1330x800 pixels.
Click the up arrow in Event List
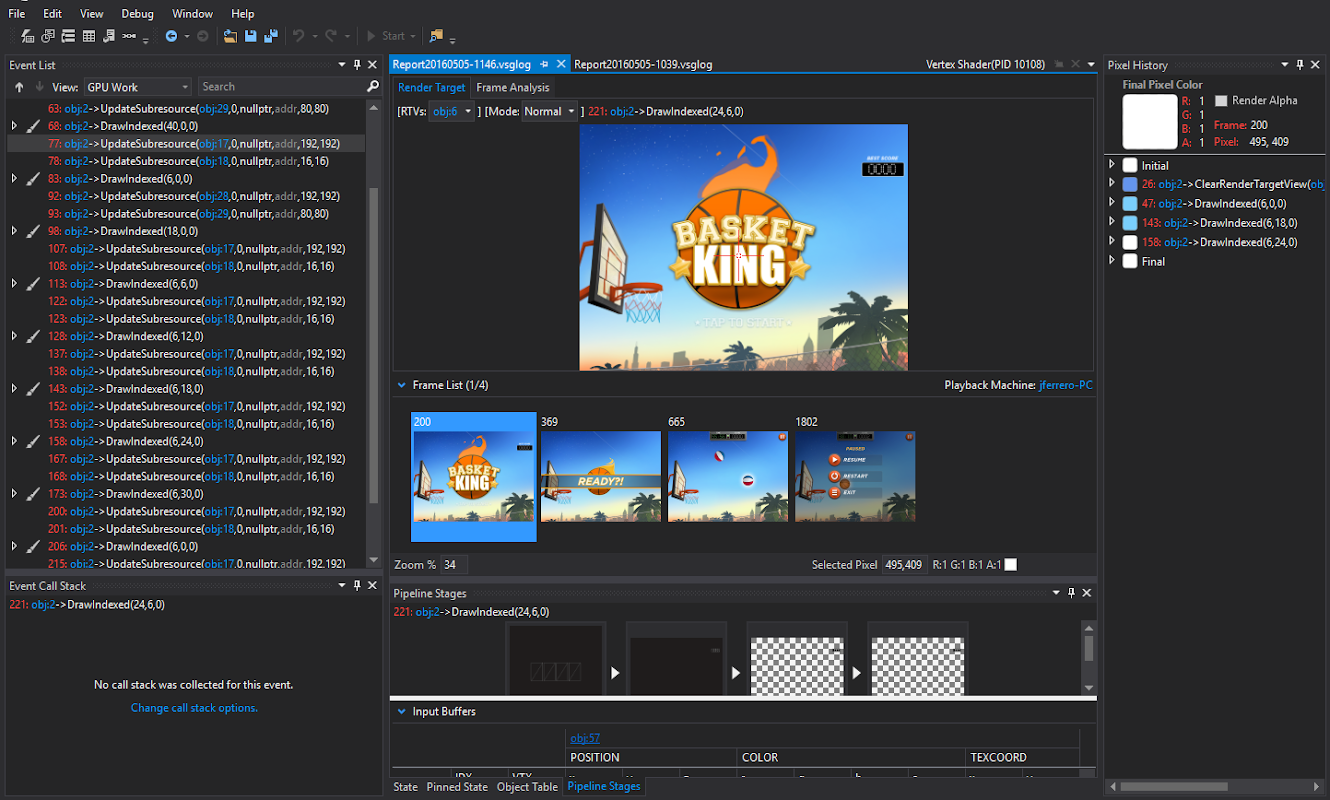pos(19,87)
